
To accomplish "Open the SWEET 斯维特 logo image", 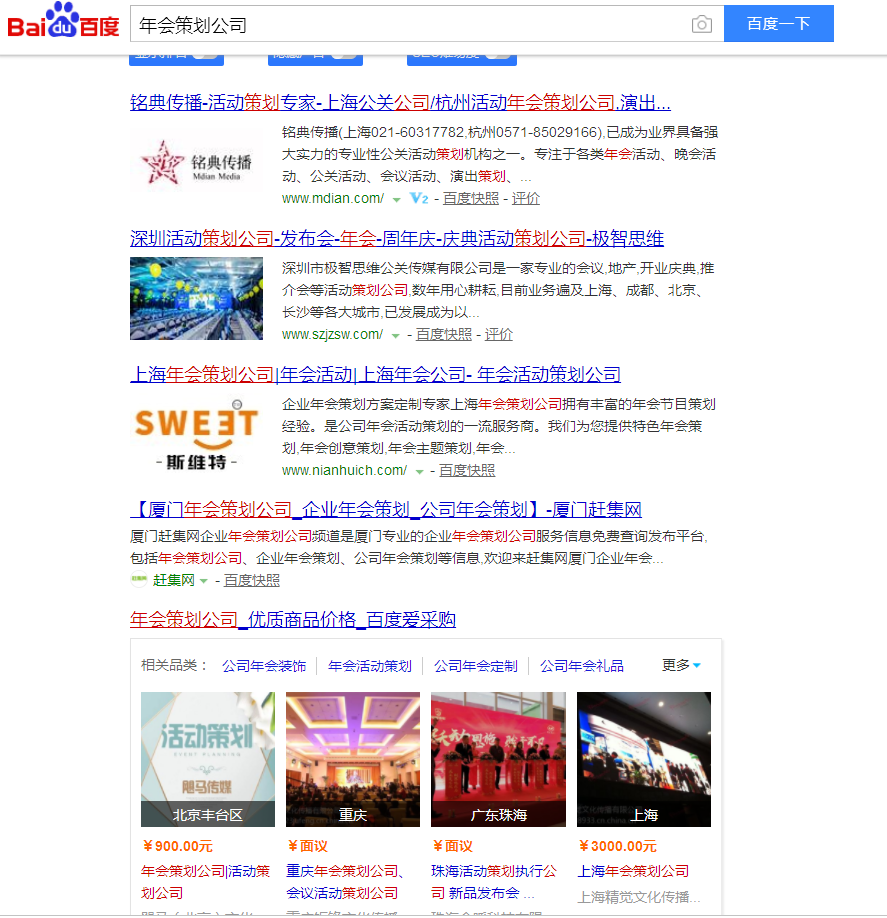I will (x=197, y=434).
